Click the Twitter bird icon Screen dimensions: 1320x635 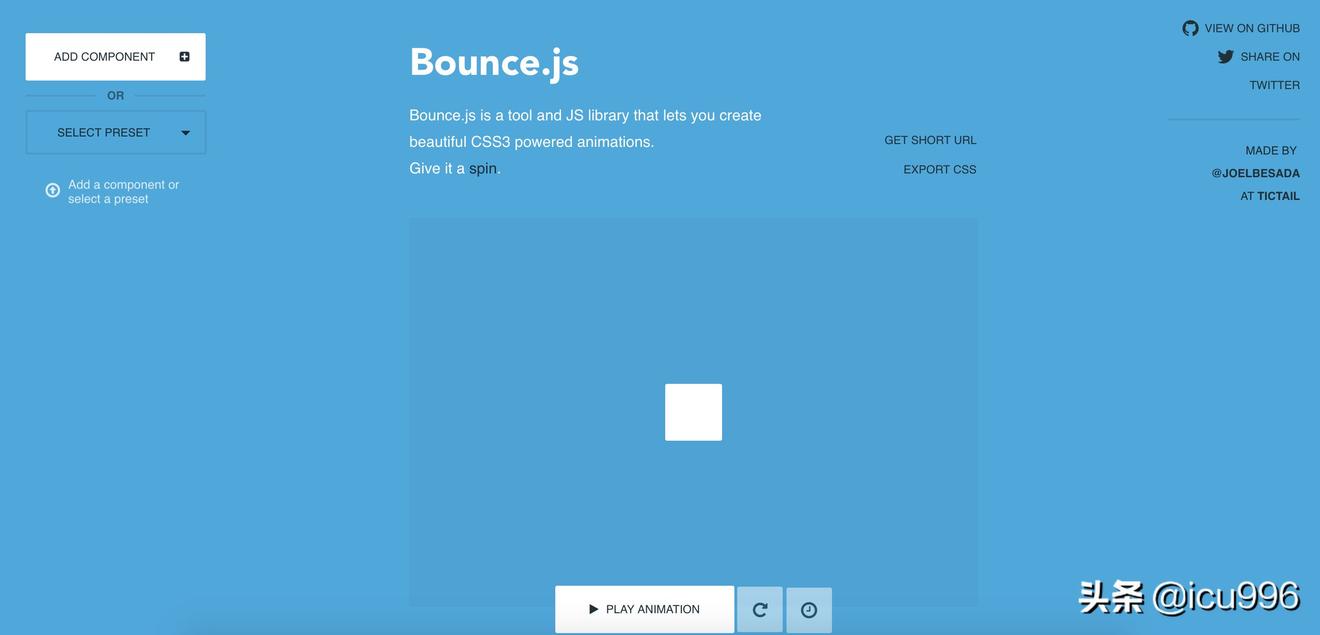coord(1225,57)
